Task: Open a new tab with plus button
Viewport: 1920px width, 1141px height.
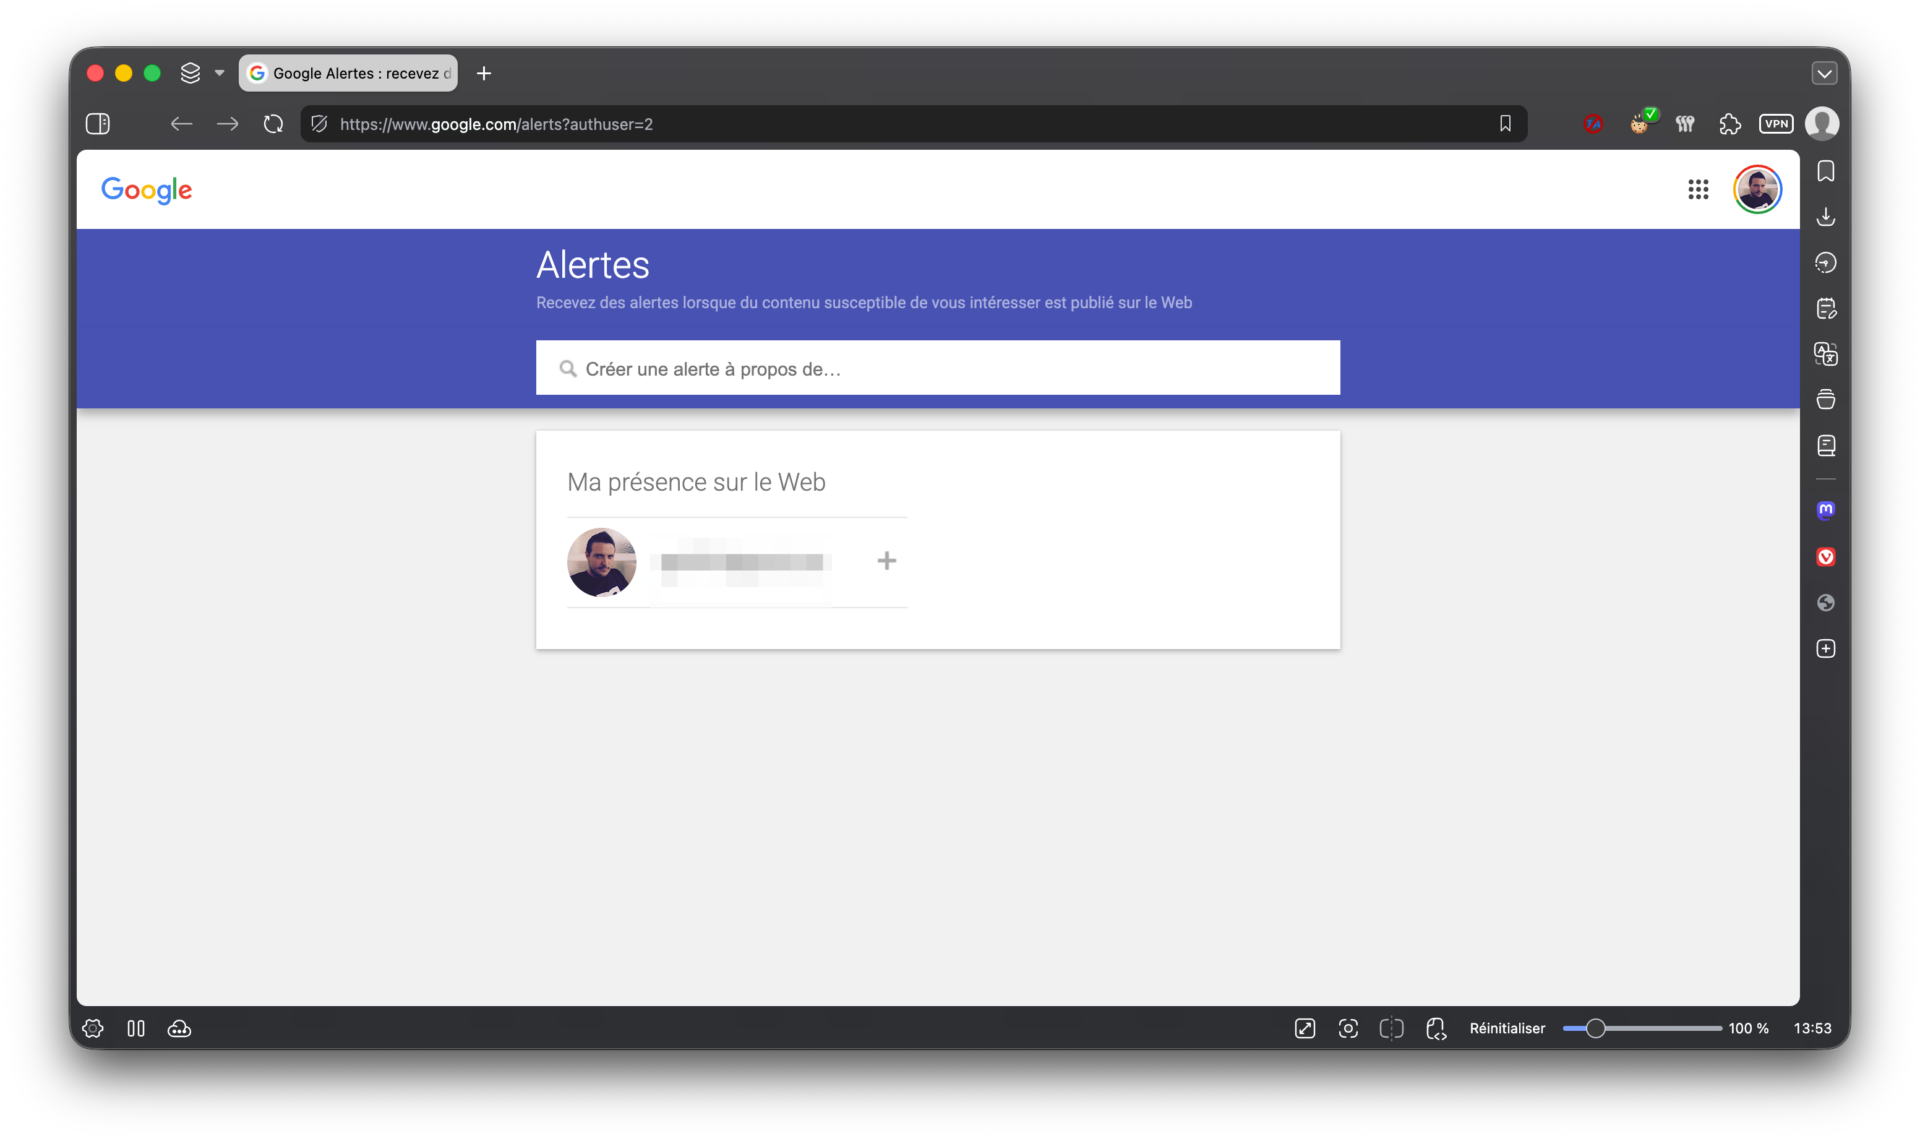Action: click(484, 73)
